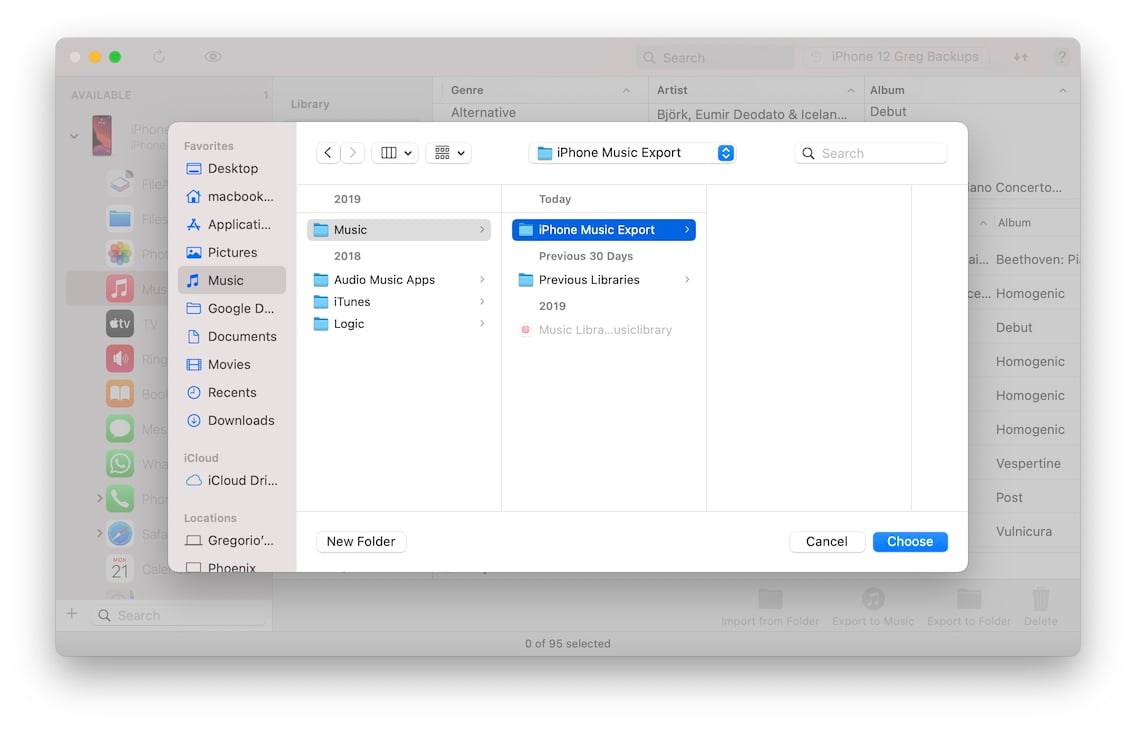1136x730 pixels.
Task: Expand the Phone item disclosure arrow
Action: [x=99, y=498]
